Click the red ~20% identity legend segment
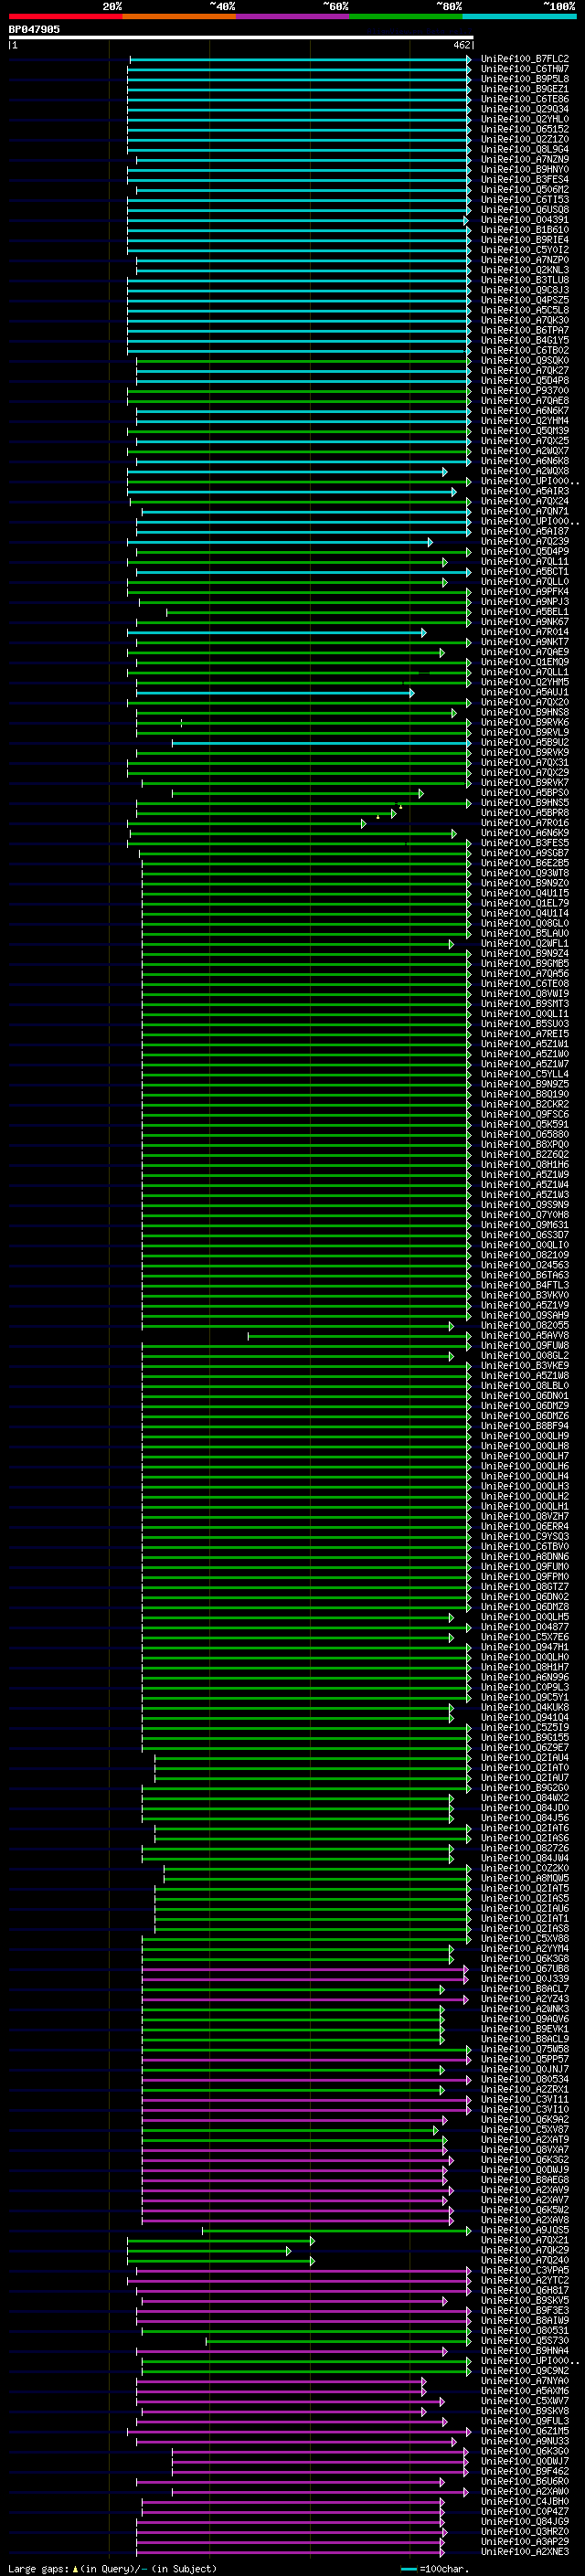585x2576 pixels. point(66,16)
